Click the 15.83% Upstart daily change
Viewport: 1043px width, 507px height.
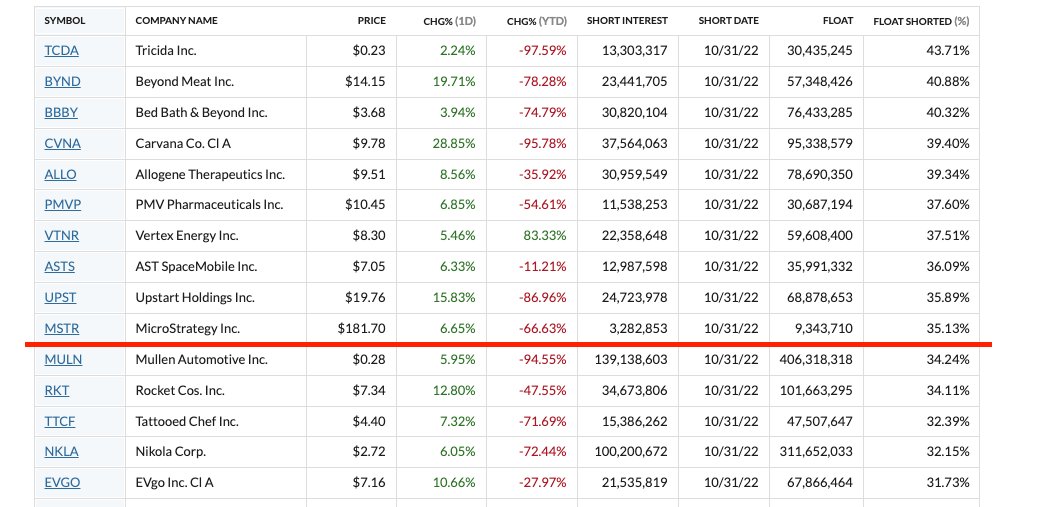pyautogui.click(x=454, y=297)
